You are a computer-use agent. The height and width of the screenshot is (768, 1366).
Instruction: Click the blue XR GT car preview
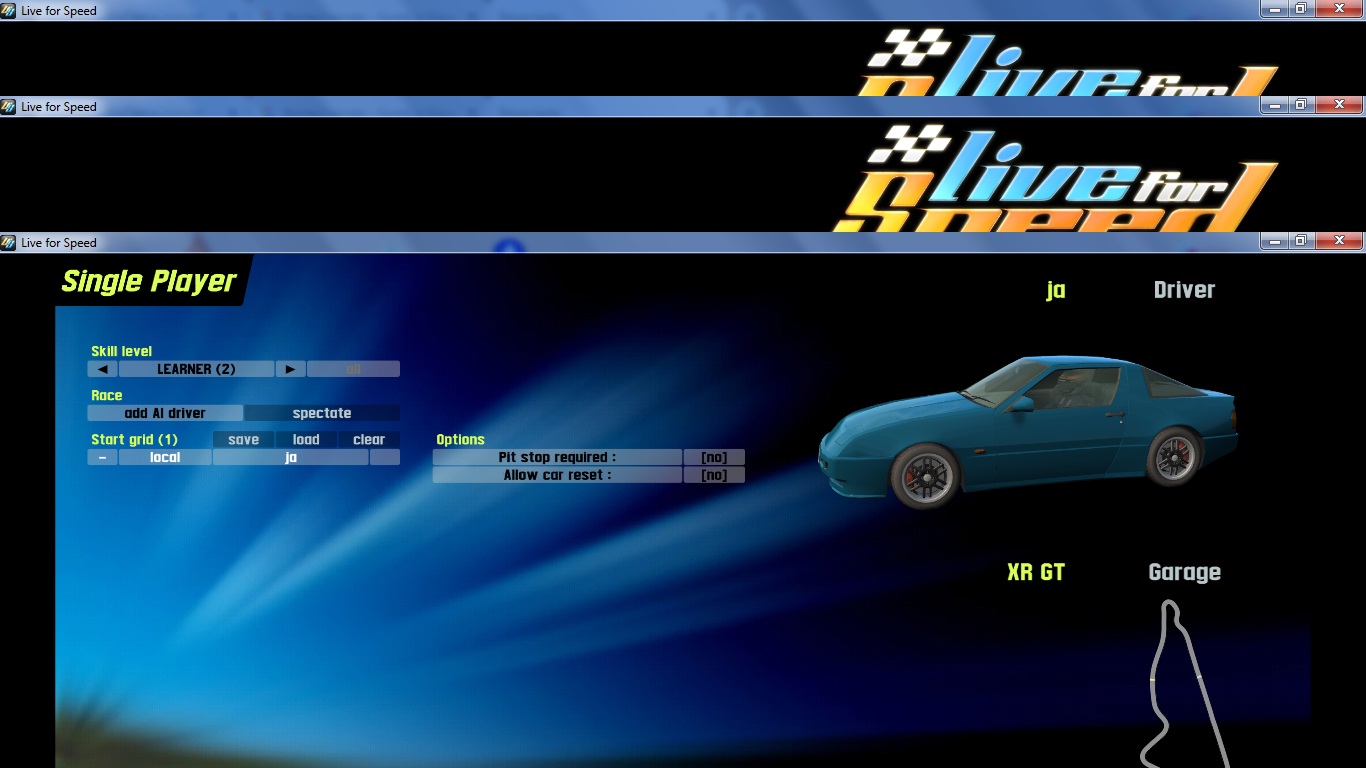click(x=1028, y=432)
